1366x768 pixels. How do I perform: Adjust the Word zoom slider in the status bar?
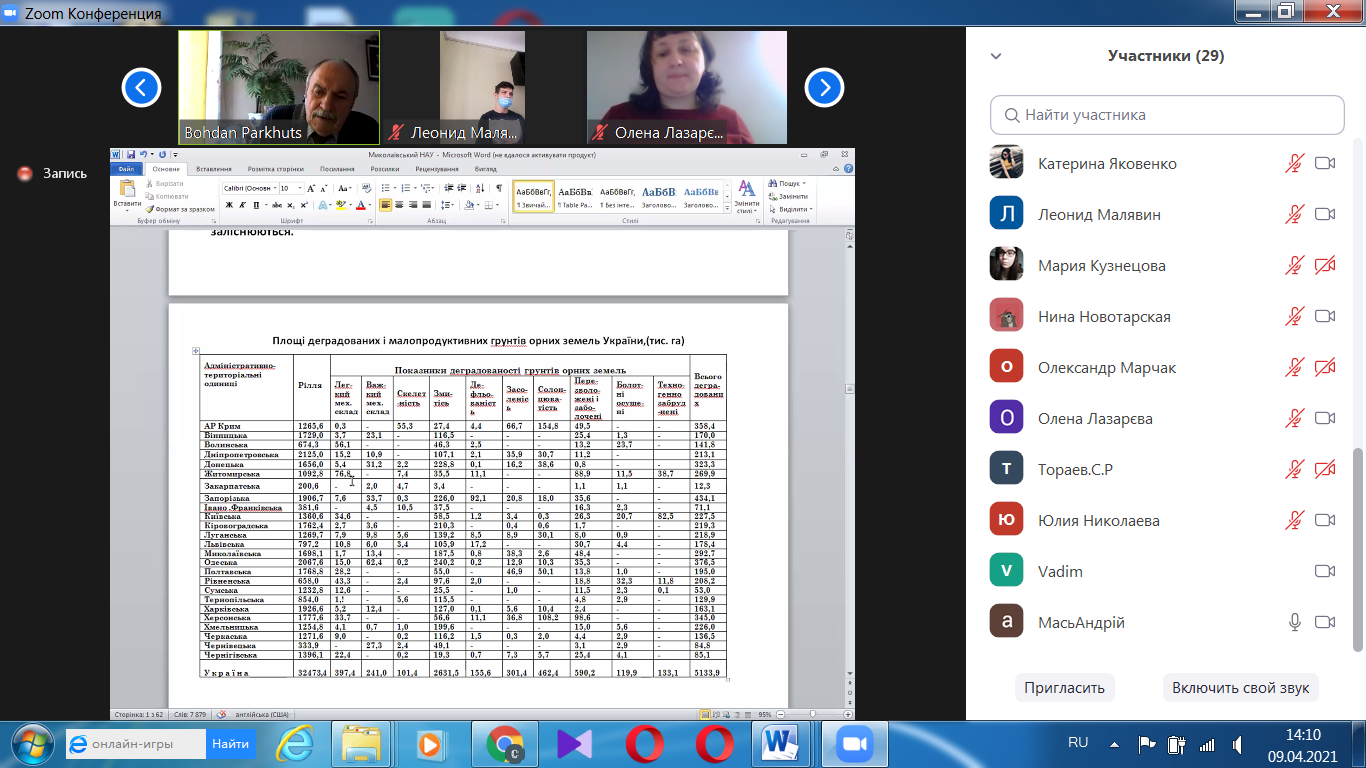click(x=811, y=715)
